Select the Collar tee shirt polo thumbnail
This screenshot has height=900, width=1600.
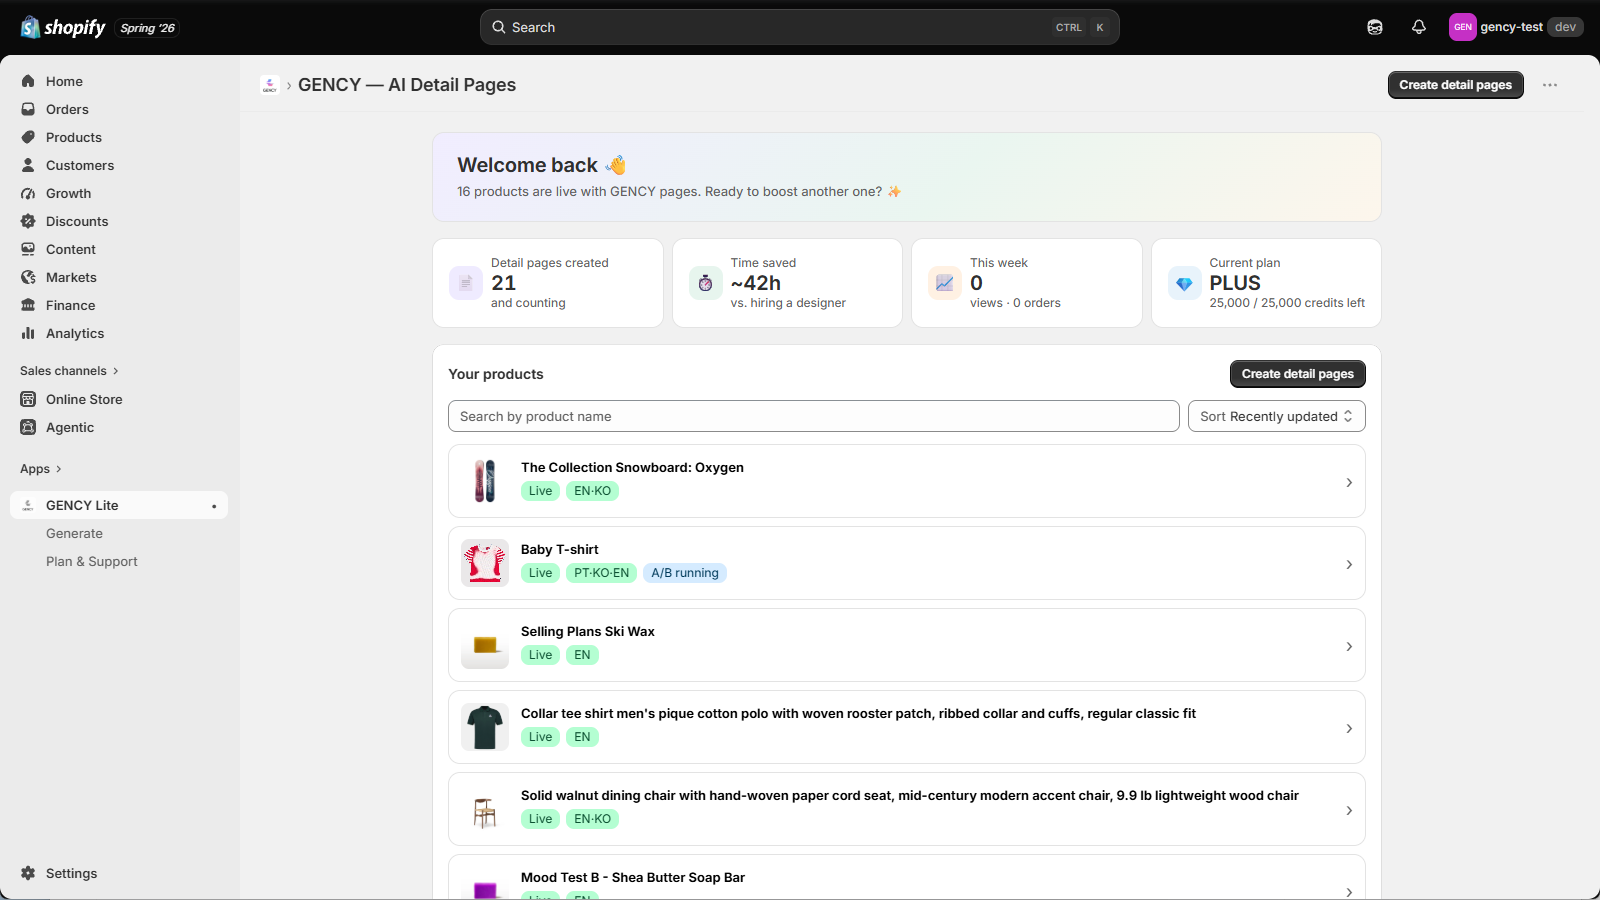[485, 727]
